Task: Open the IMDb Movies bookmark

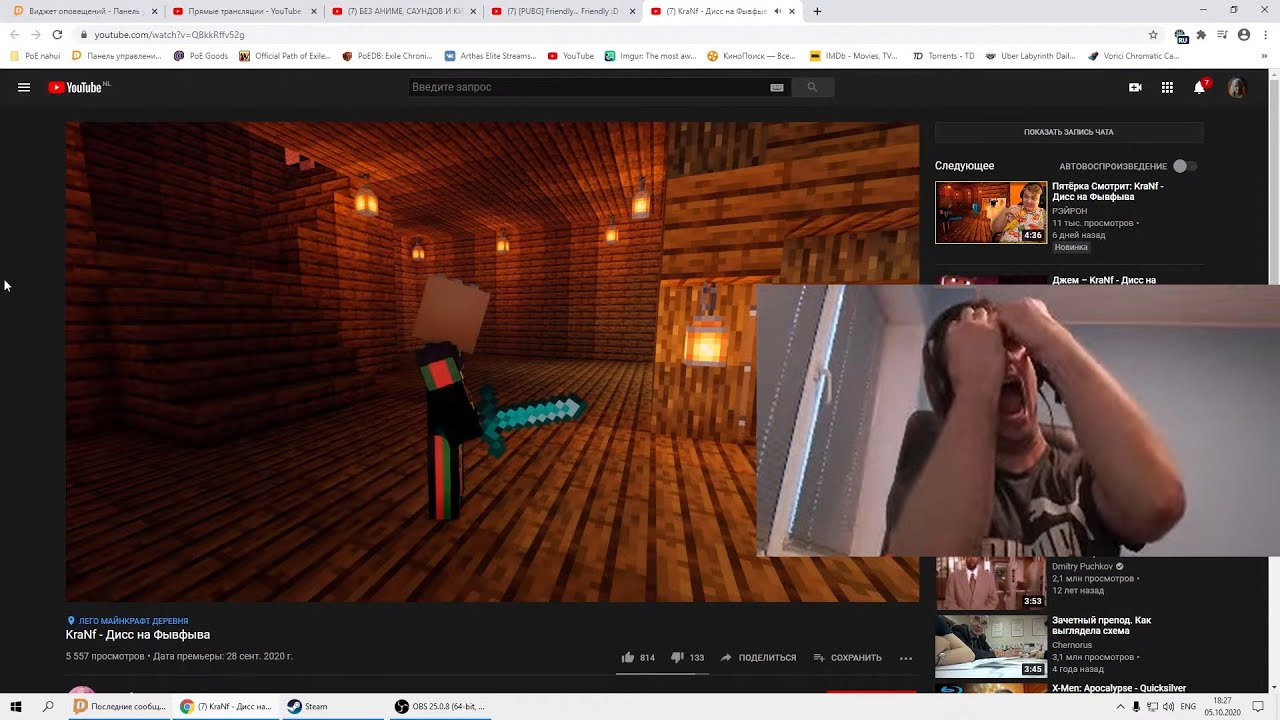Action: (854, 56)
